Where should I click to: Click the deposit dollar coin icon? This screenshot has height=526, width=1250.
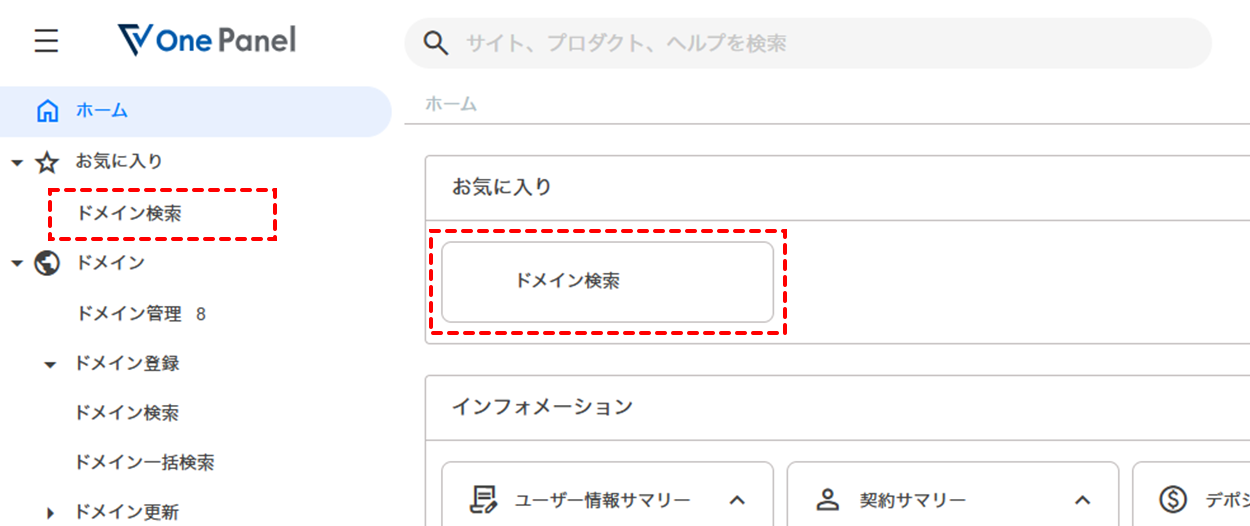[x=1172, y=499]
